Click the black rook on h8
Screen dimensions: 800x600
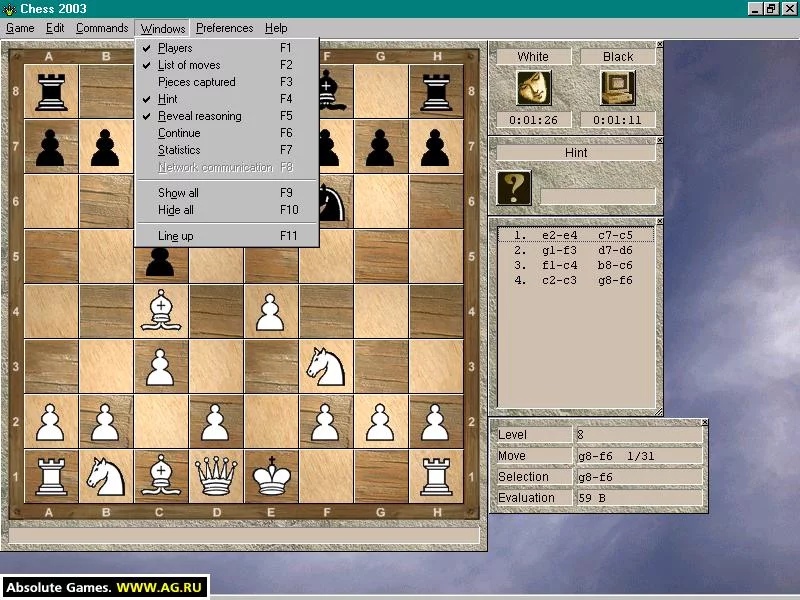[436, 92]
